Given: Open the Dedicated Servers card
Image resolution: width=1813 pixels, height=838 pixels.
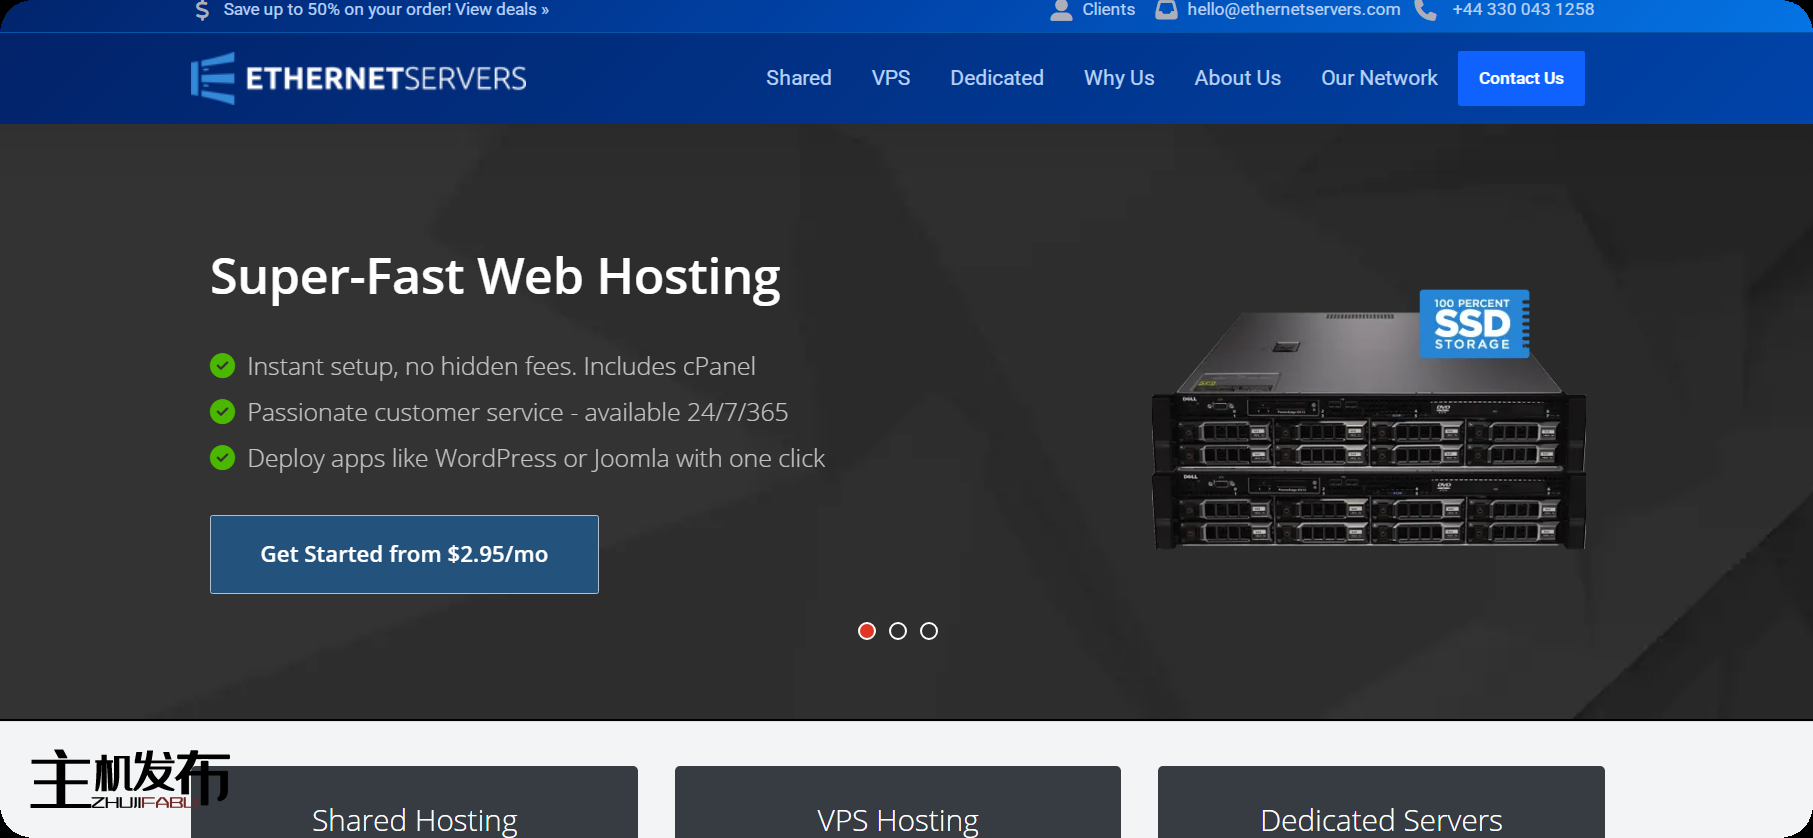Looking at the screenshot, I should click(1381, 802).
